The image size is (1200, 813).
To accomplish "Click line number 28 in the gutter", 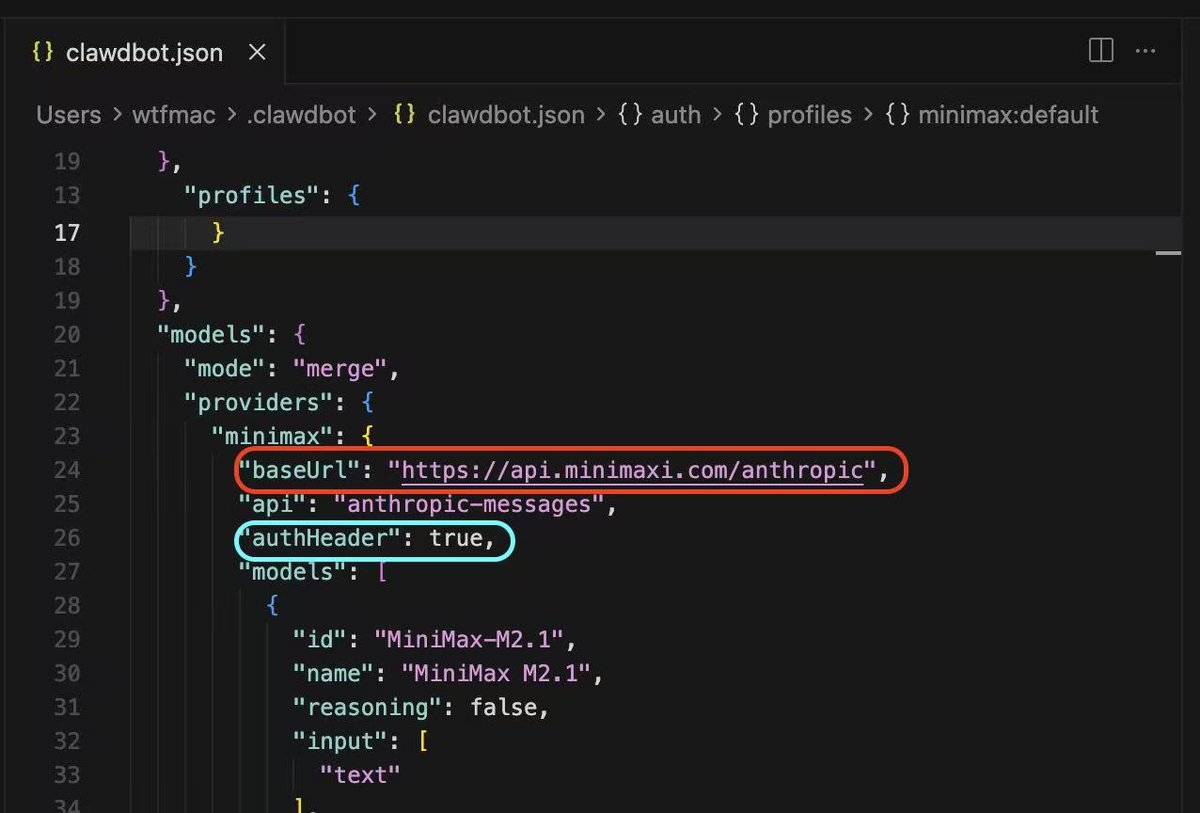I will point(66,606).
